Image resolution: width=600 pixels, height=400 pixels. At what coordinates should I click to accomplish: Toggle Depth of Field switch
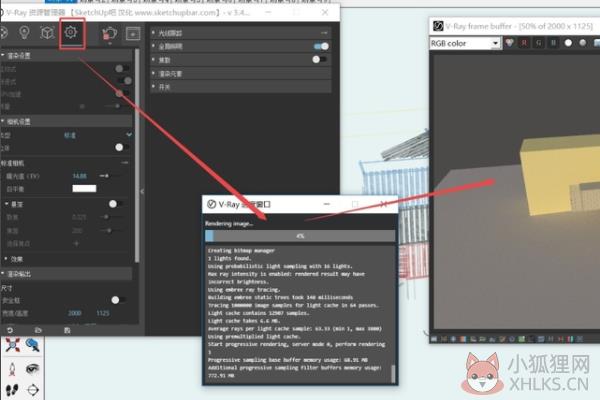(x=116, y=204)
